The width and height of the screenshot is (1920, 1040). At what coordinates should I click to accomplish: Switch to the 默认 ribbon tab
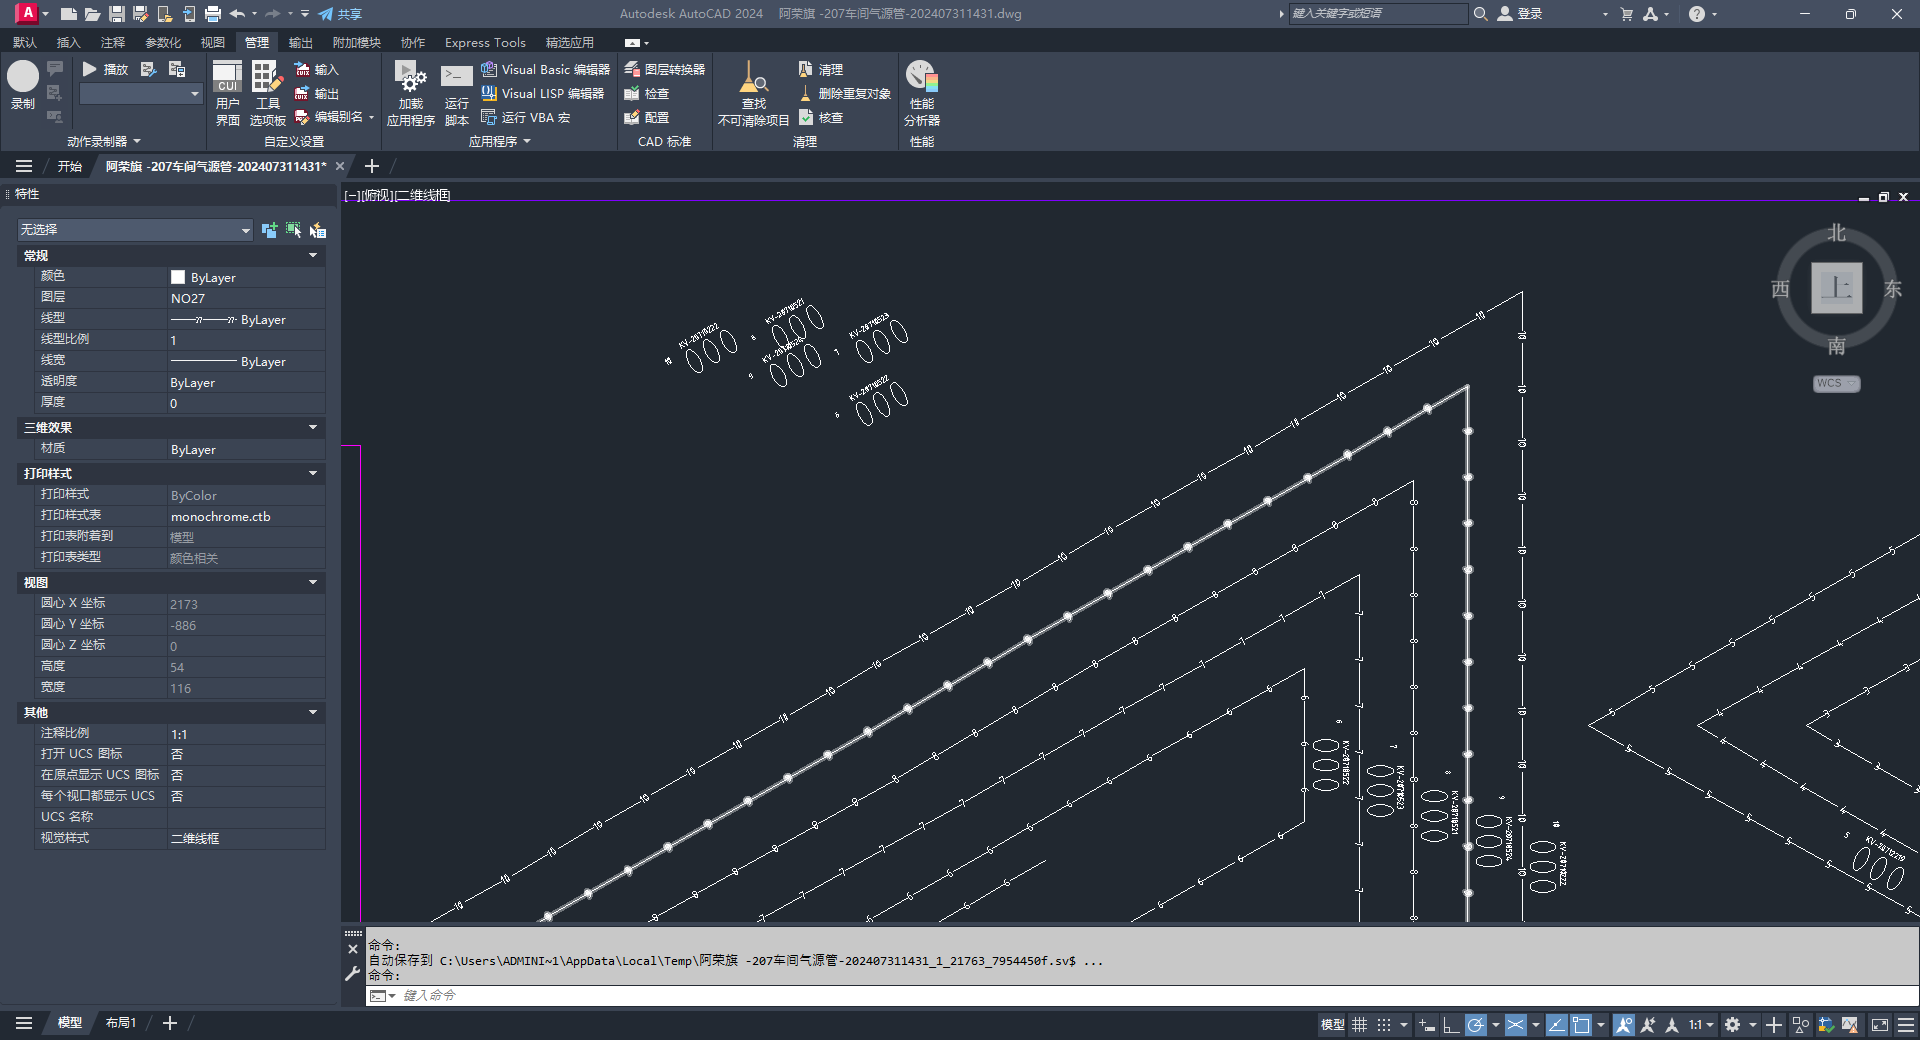[x=24, y=42]
